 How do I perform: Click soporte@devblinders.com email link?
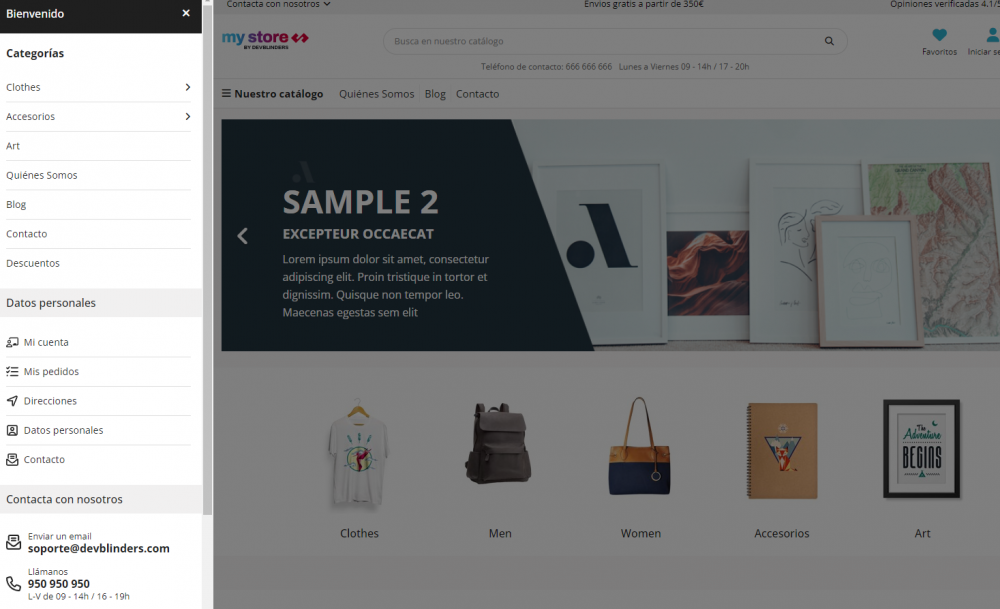99,548
